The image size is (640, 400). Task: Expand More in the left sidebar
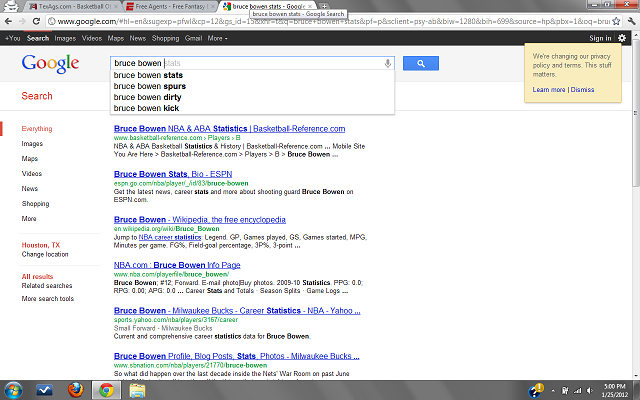pyautogui.click(x=29, y=218)
